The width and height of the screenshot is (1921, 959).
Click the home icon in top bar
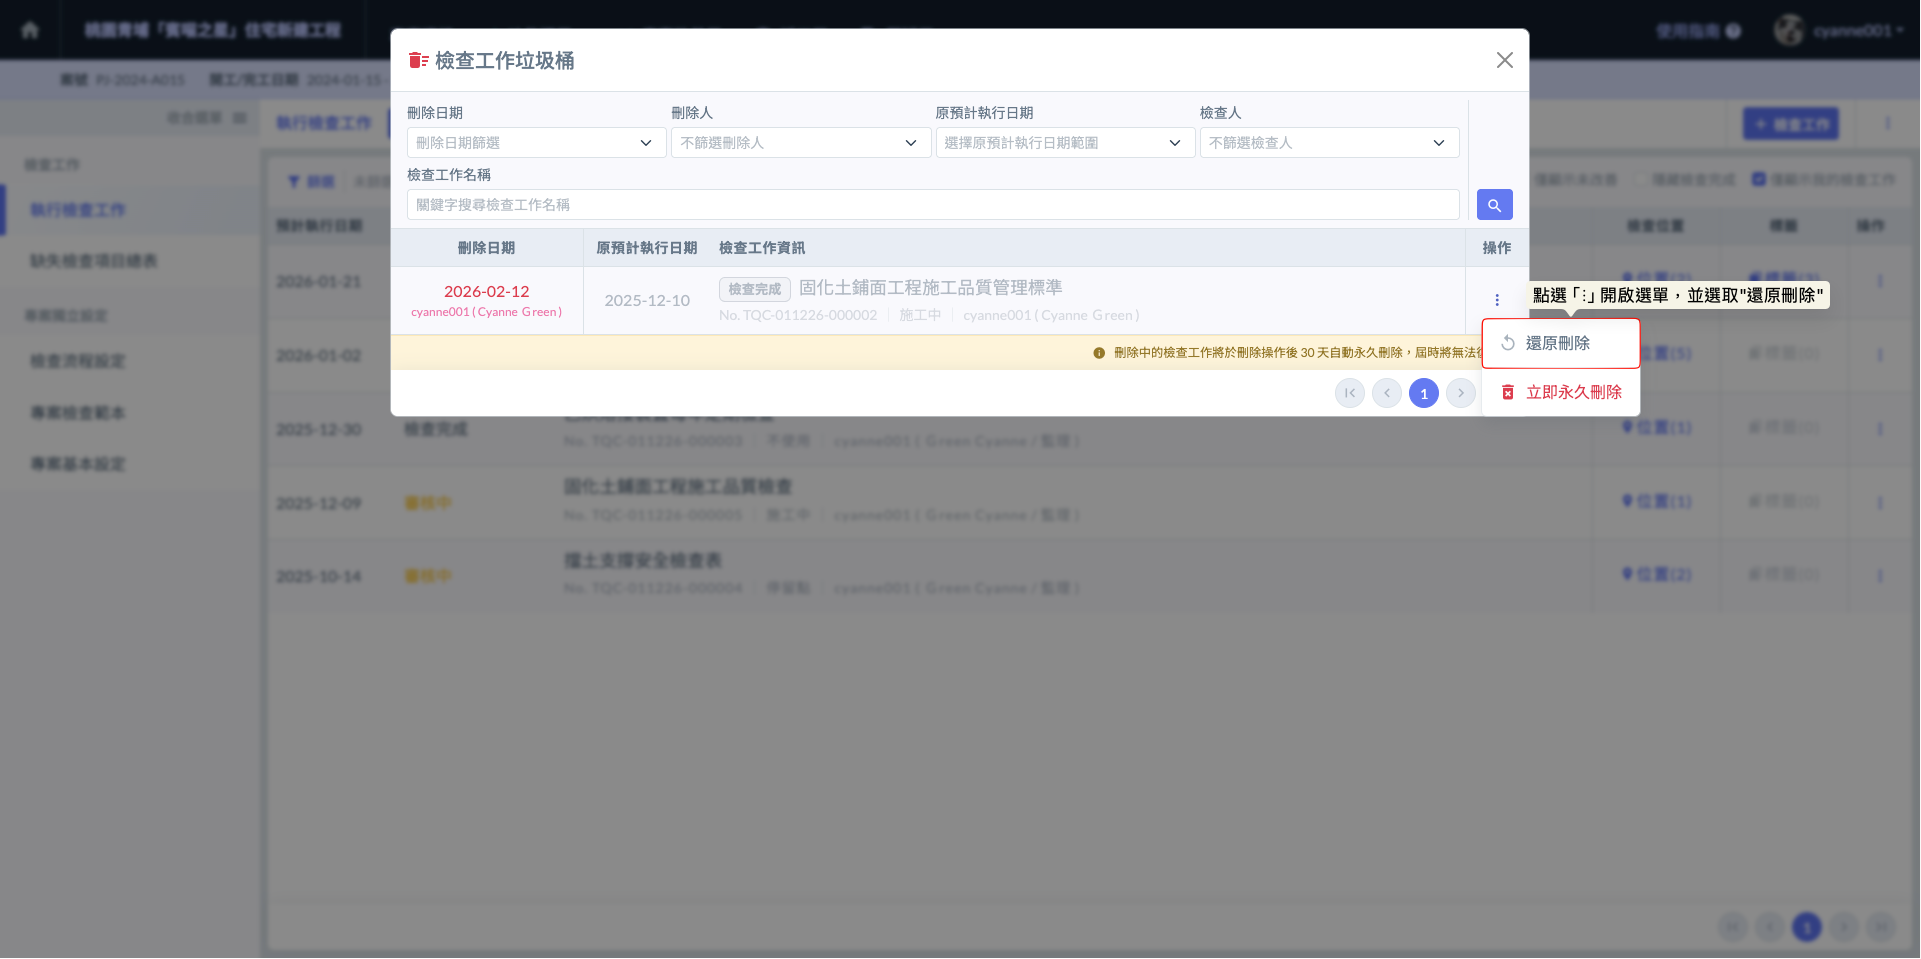30,30
